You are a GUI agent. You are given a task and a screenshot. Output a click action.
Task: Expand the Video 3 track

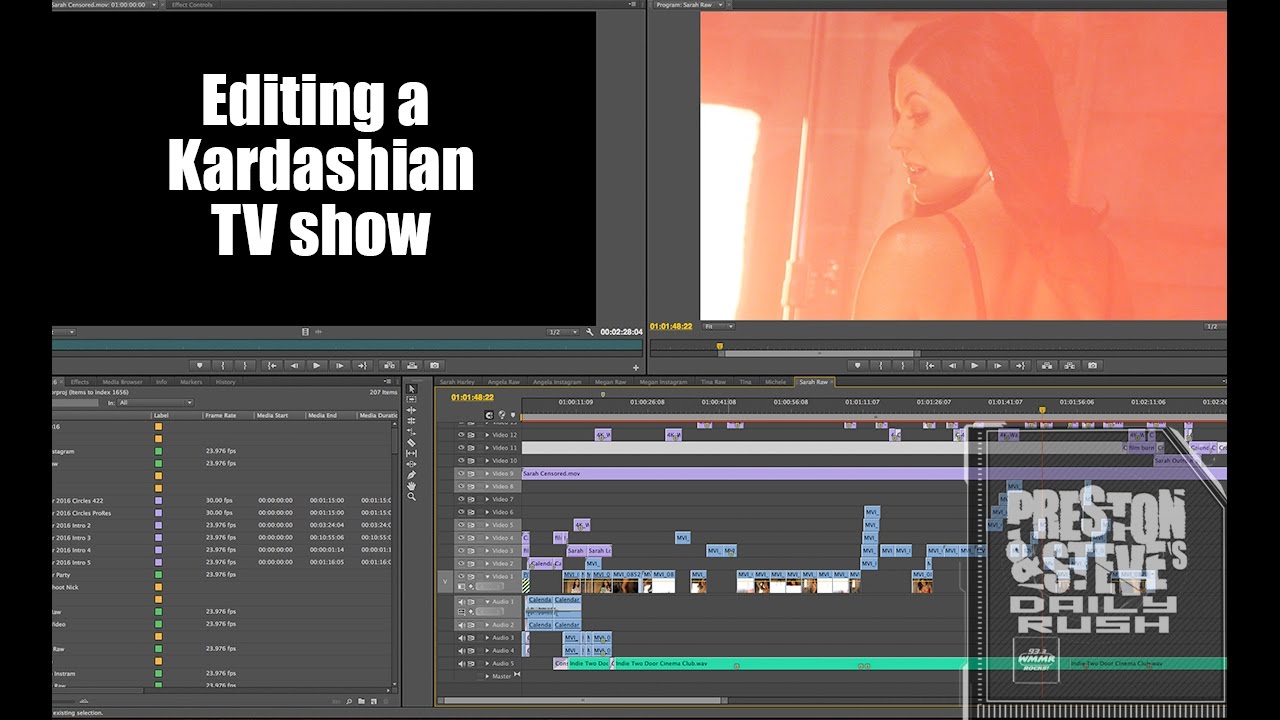488,551
